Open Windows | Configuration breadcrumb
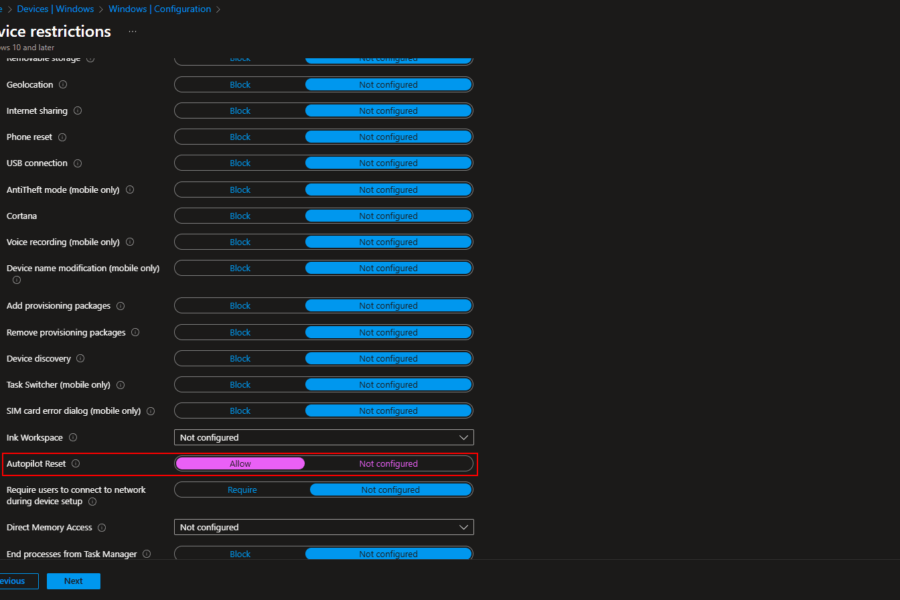This screenshot has height=600, width=900. coord(161,9)
